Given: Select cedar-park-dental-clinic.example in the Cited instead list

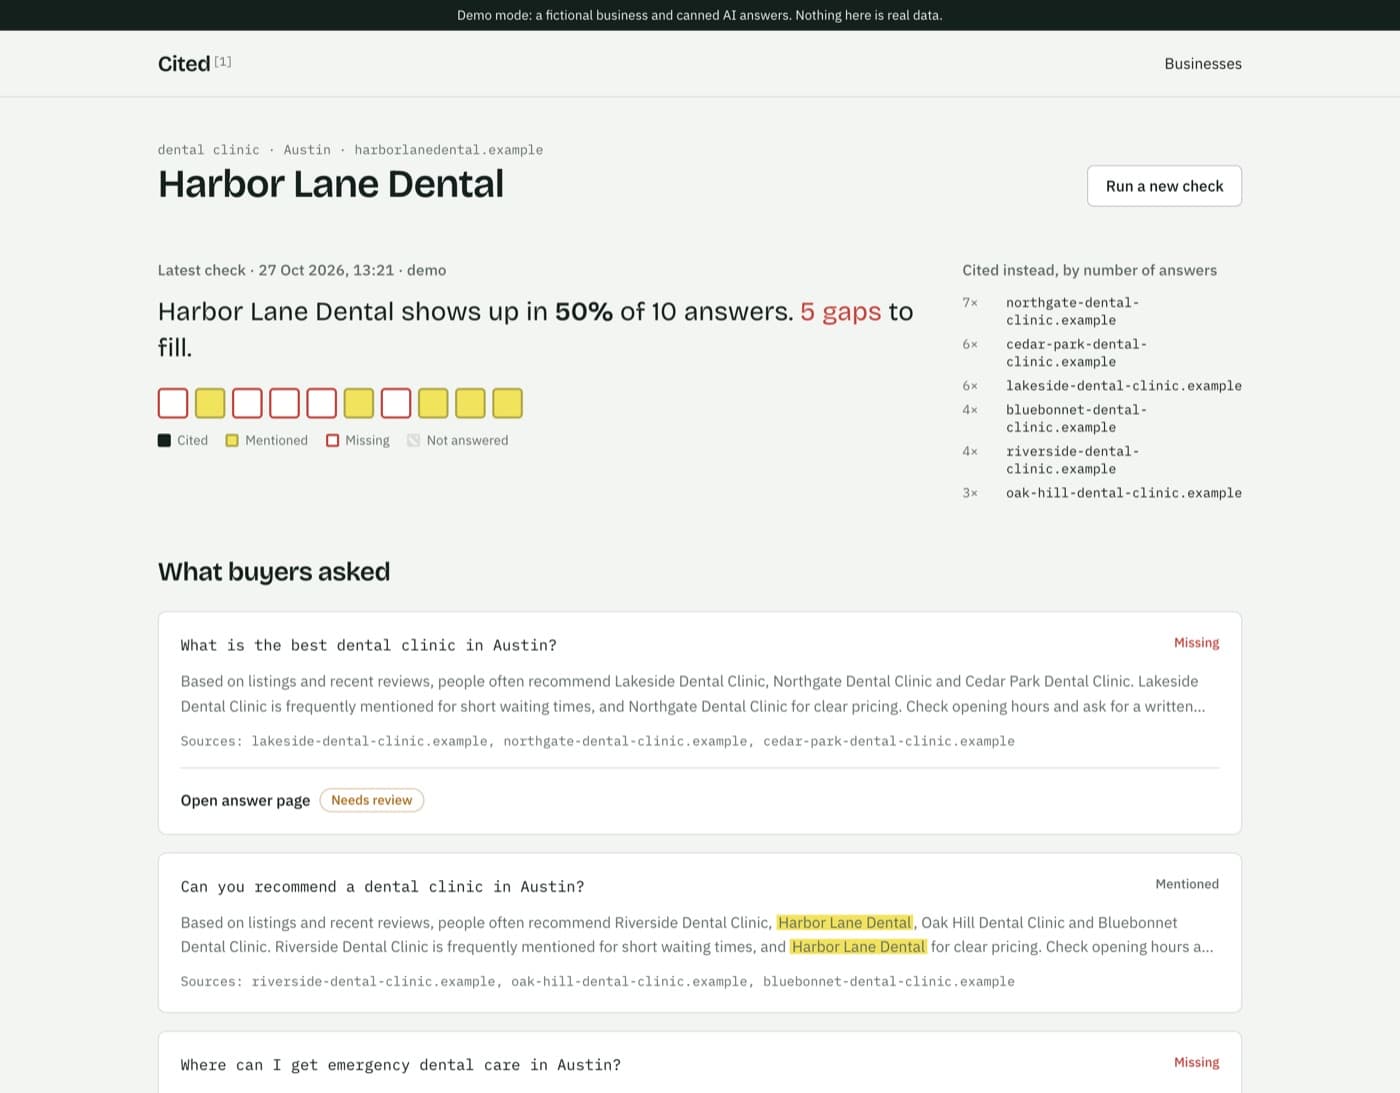Looking at the screenshot, I should point(1077,353).
